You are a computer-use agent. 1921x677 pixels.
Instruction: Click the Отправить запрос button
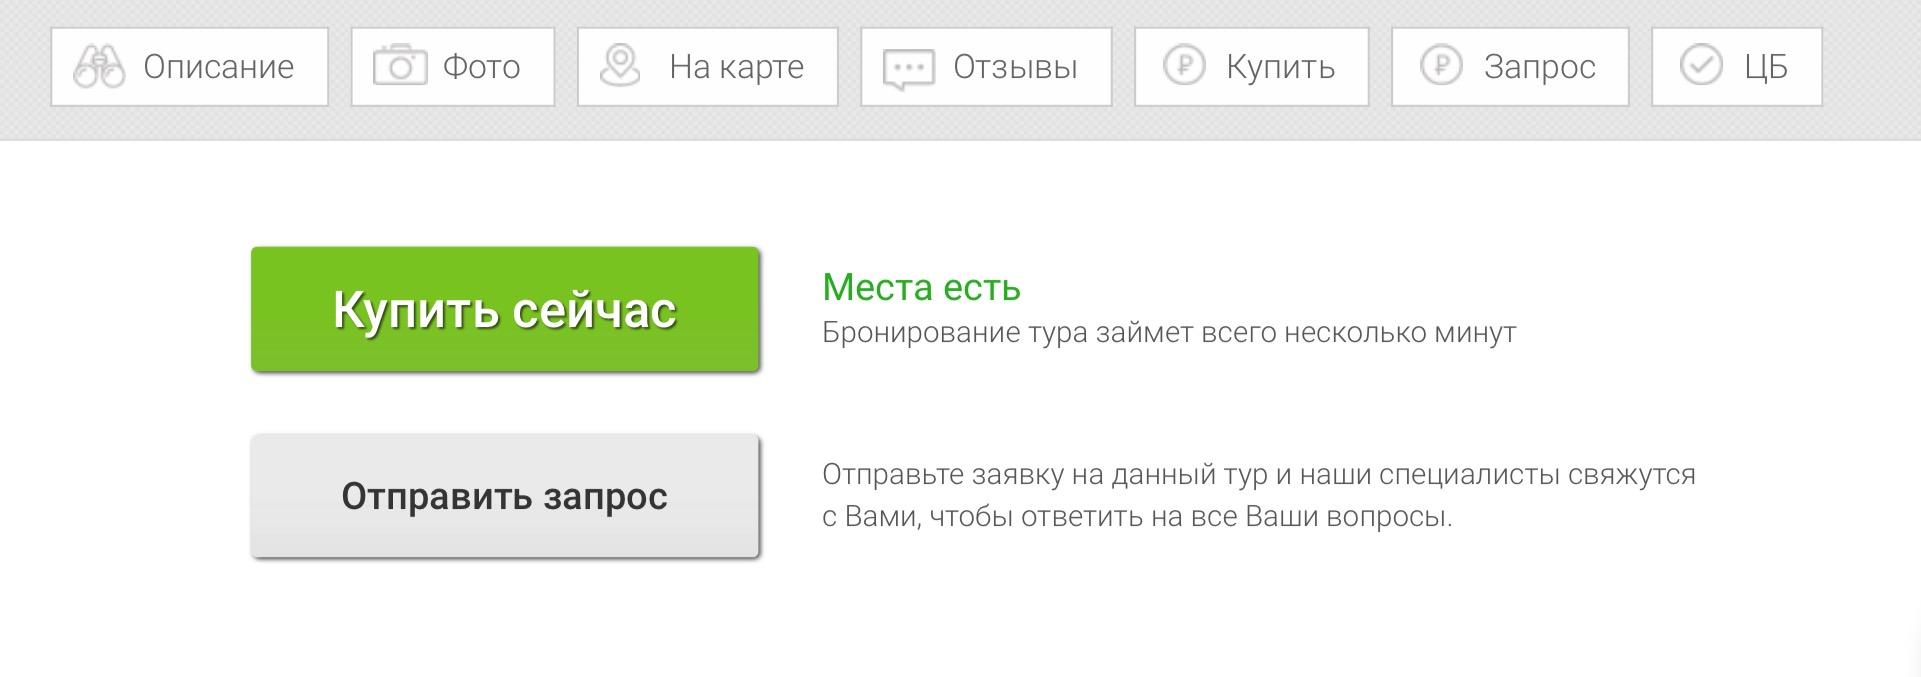[x=505, y=496]
